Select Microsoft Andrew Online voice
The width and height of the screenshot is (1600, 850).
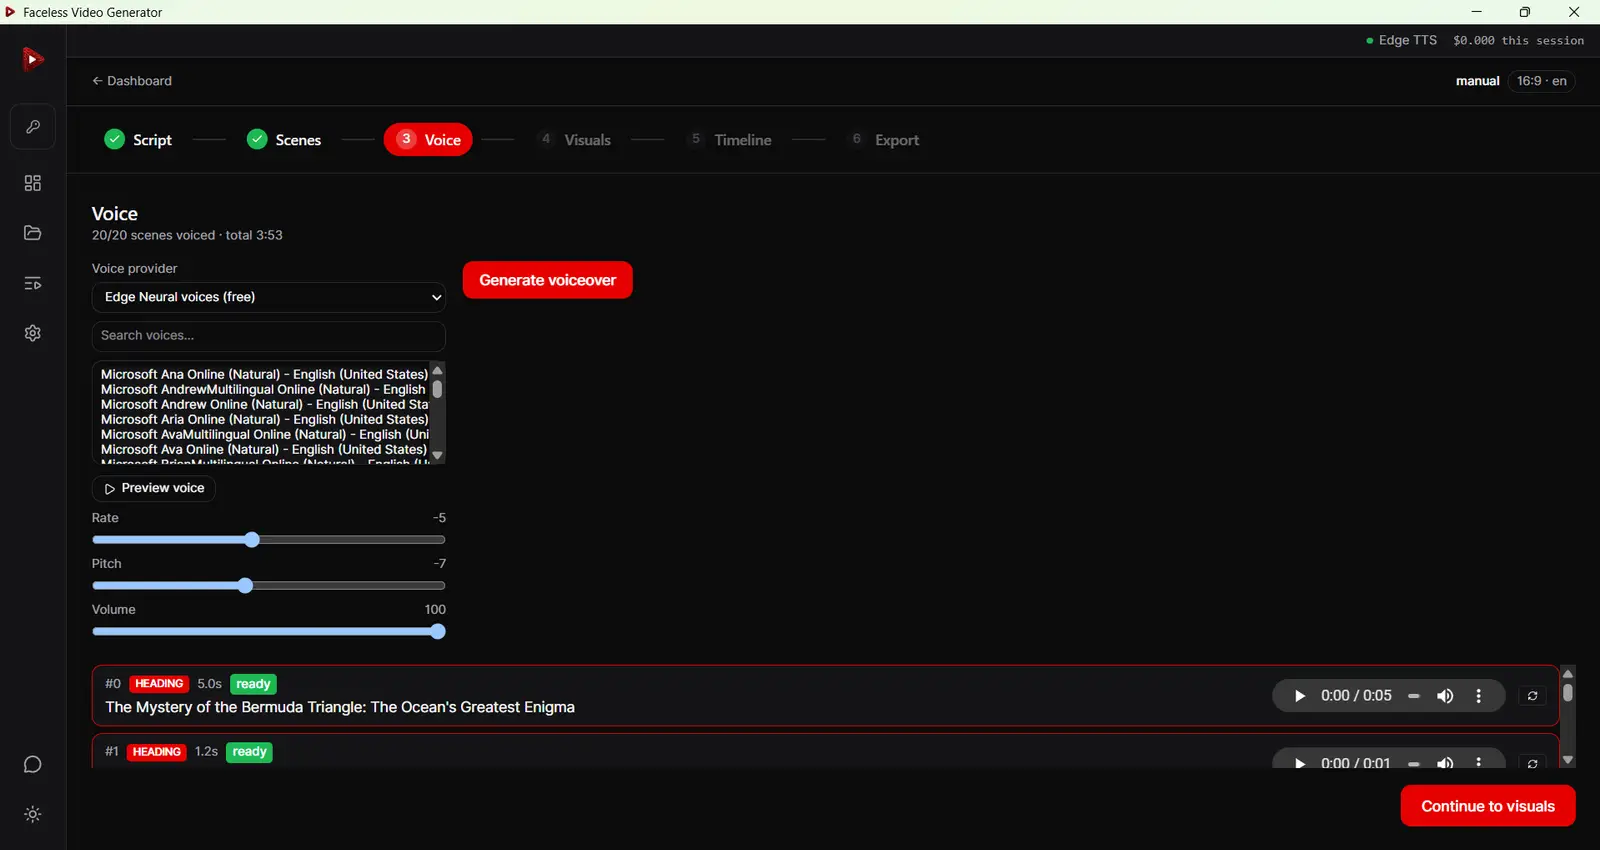click(x=264, y=404)
